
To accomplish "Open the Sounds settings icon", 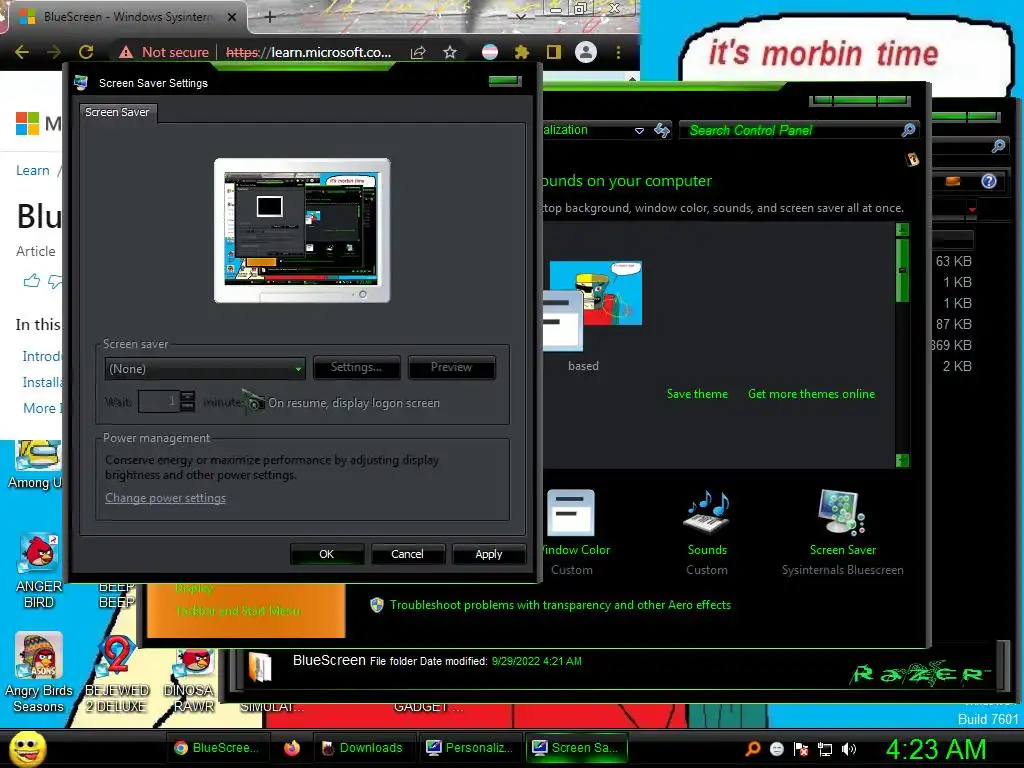I will click(707, 513).
